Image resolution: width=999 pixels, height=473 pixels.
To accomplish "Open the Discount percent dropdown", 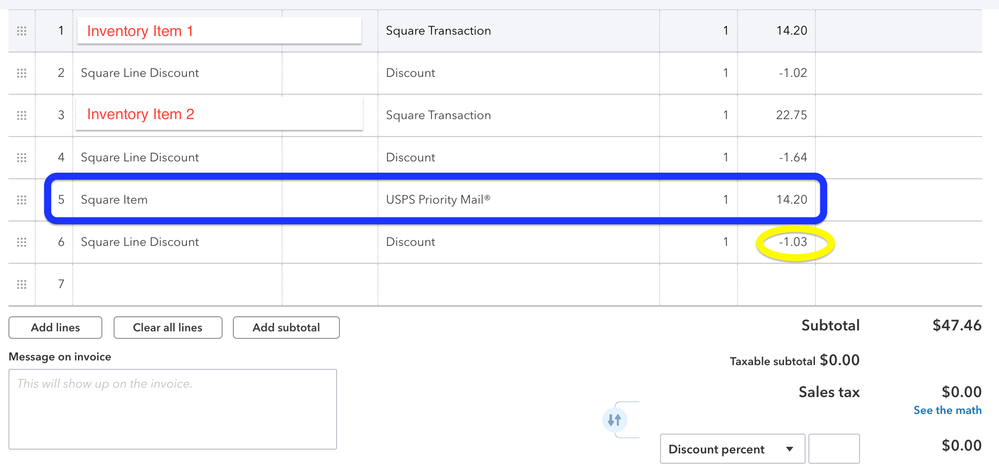I will click(732, 449).
